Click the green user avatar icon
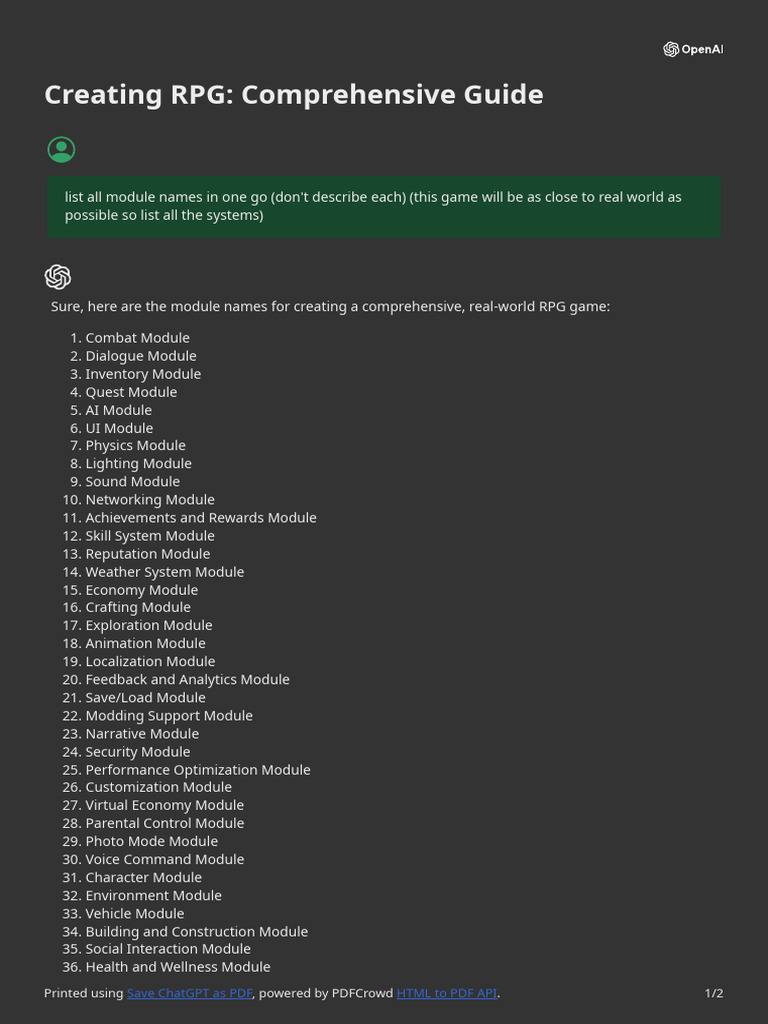This screenshot has width=768, height=1024. [x=61, y=150]
